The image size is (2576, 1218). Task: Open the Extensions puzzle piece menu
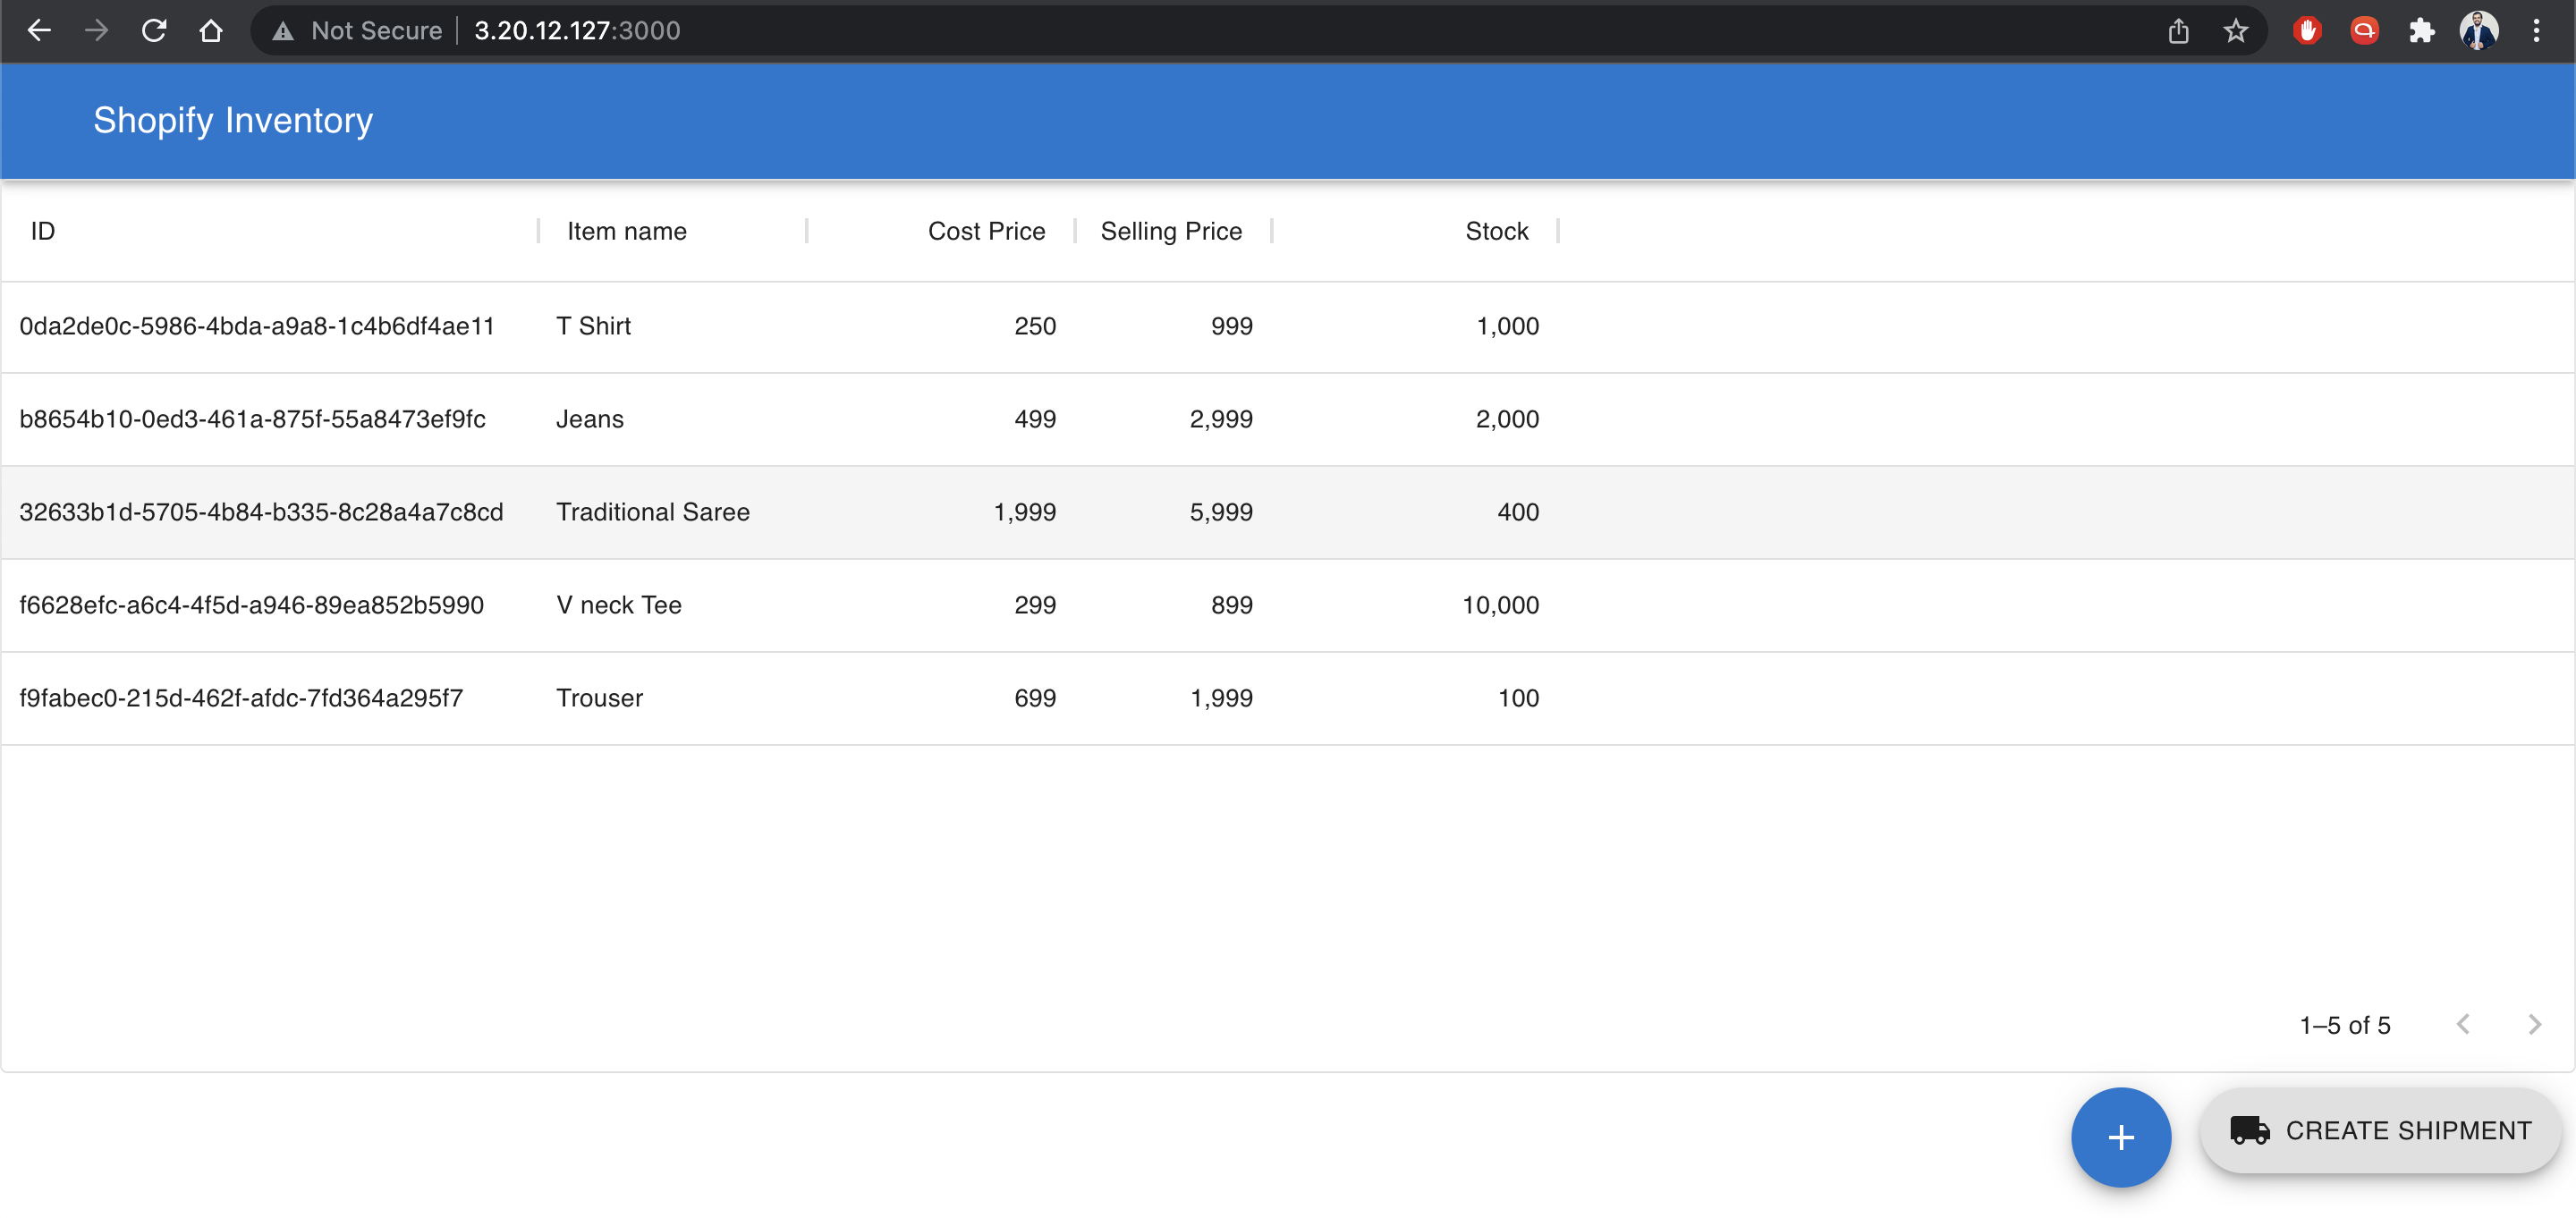click(x=2421, y=31)
